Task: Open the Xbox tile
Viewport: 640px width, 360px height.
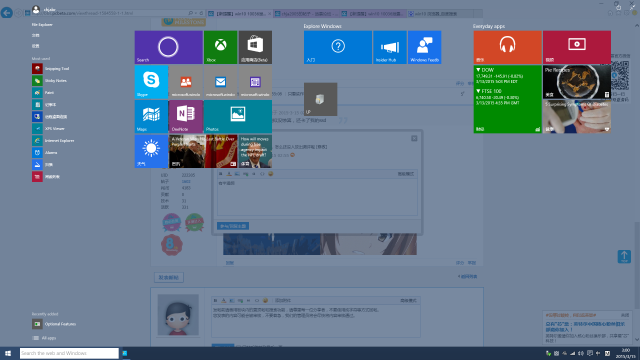Action: point(220,47)
